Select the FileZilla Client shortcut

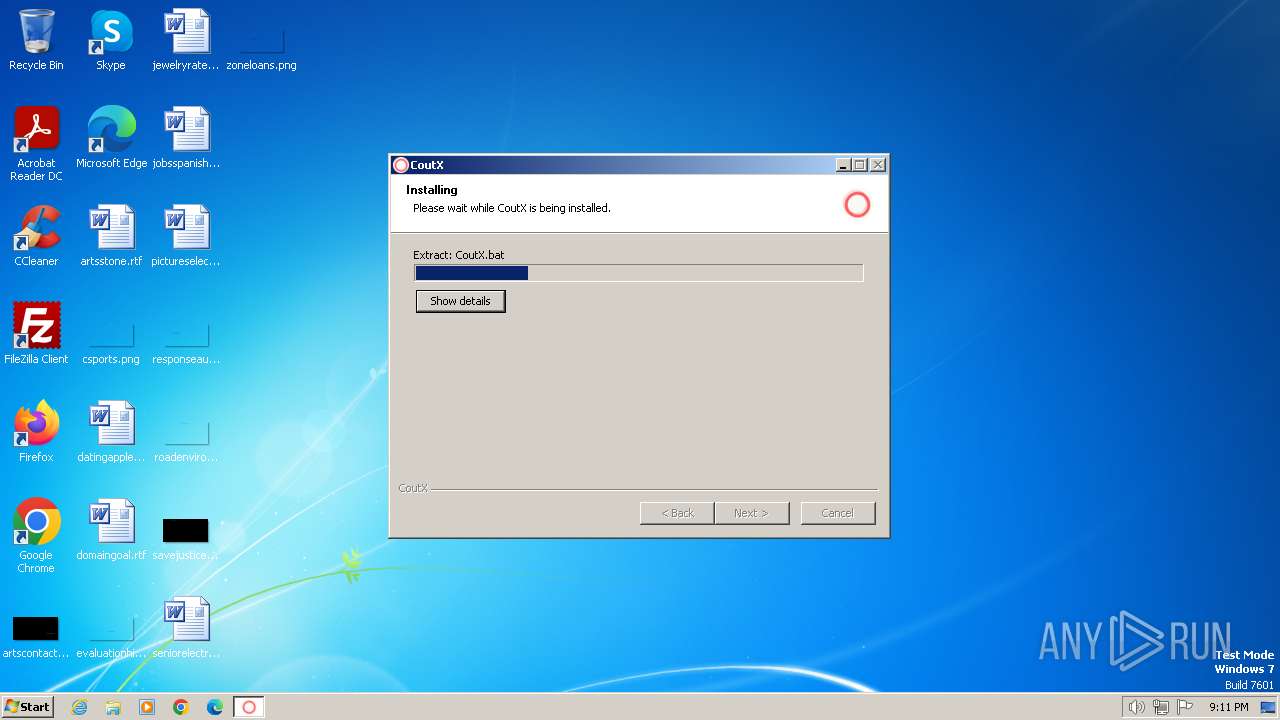(36, 334)
